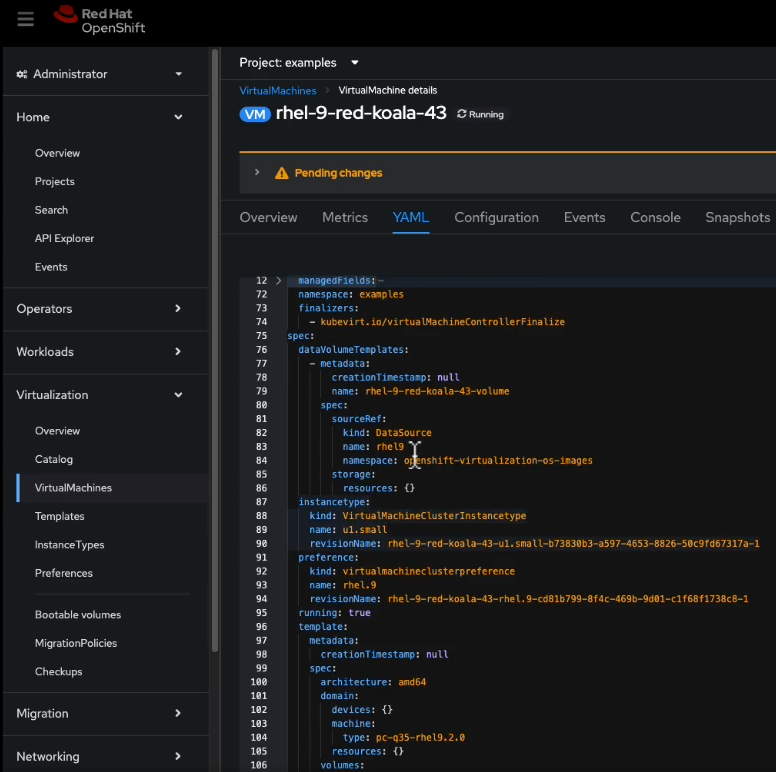Click line number 75 in the gutter
The height and width of the screenshot is (772, 776).
(261, 336)
